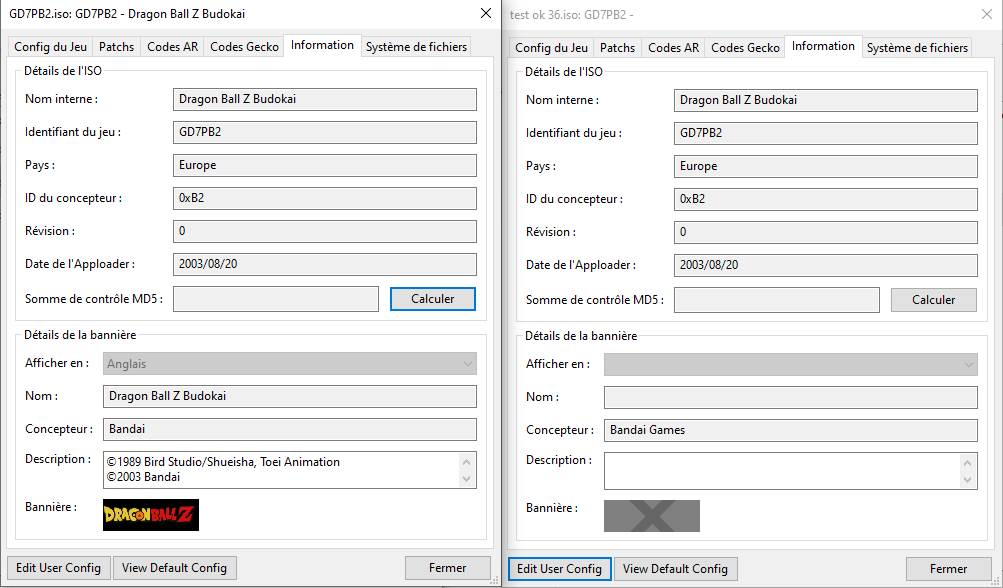1003x588 pixels.
Task: Click ID du concepteur field in test ok 36.iso window
Action: pyautogui.click(x=825, y=200)
